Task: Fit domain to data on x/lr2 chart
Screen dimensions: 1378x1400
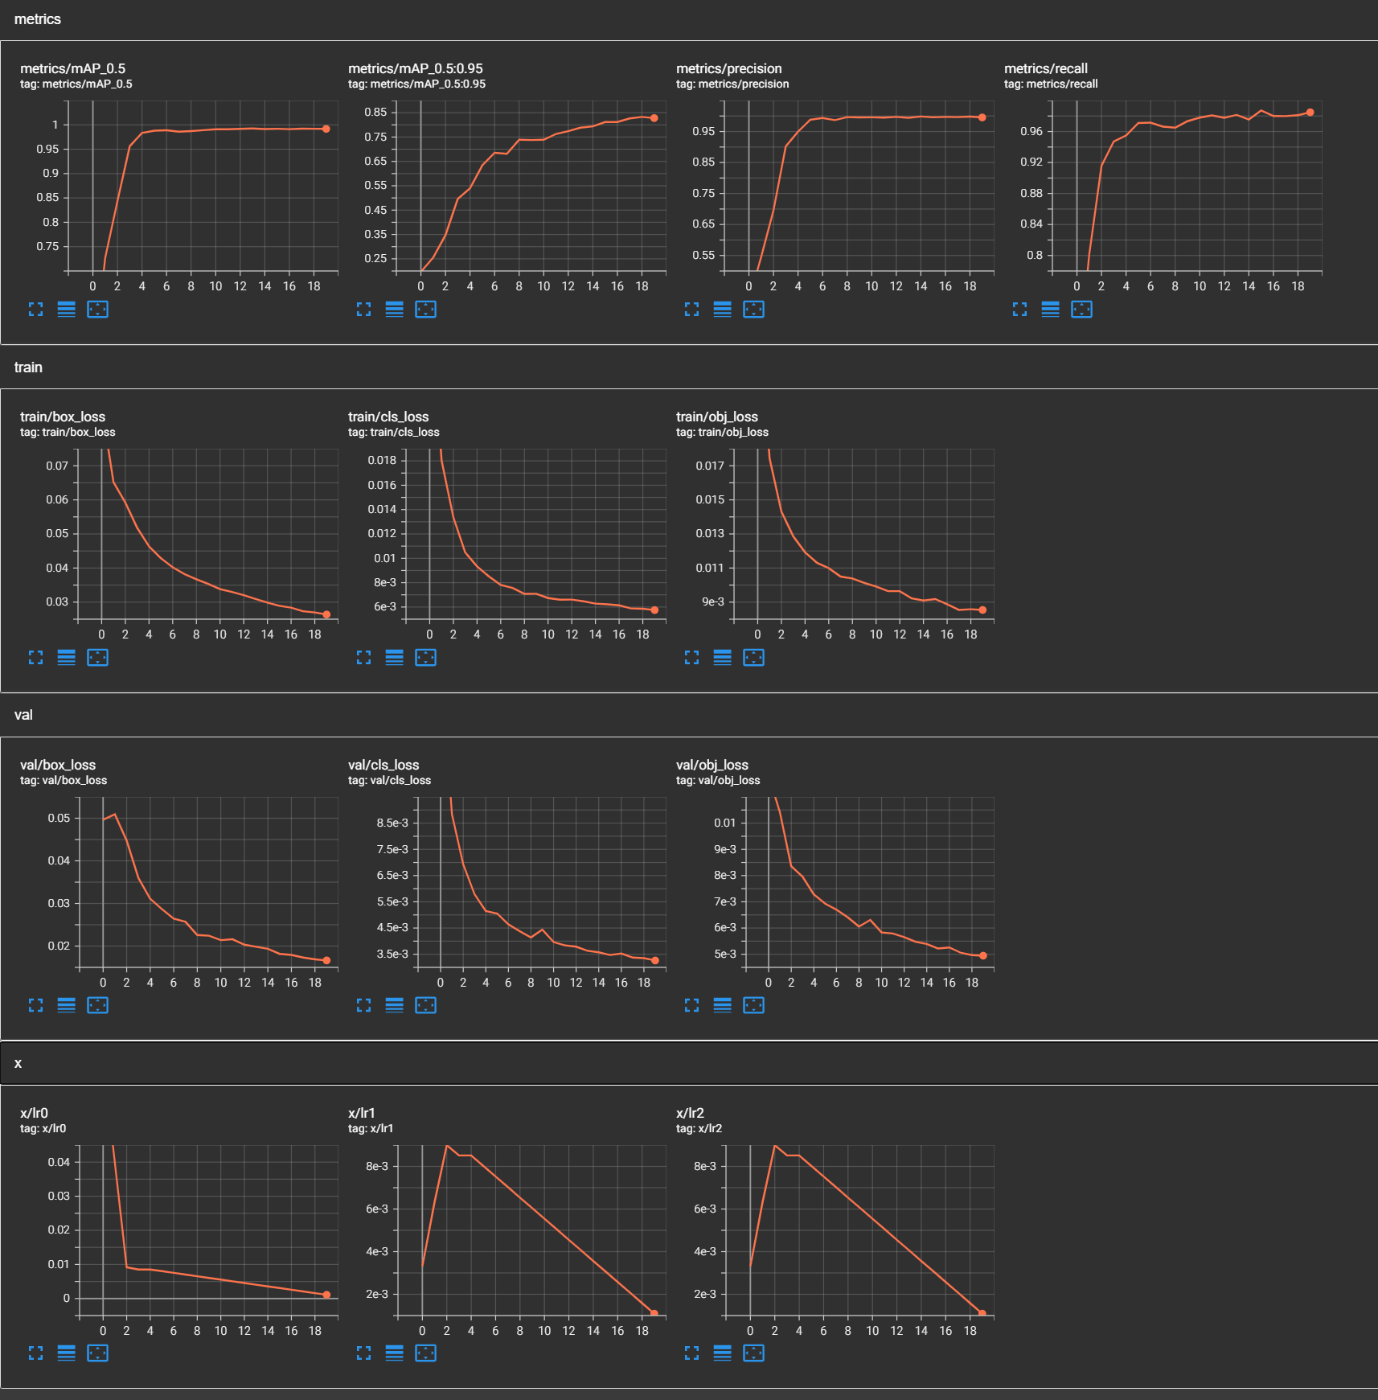Action: coord(754,1353)
